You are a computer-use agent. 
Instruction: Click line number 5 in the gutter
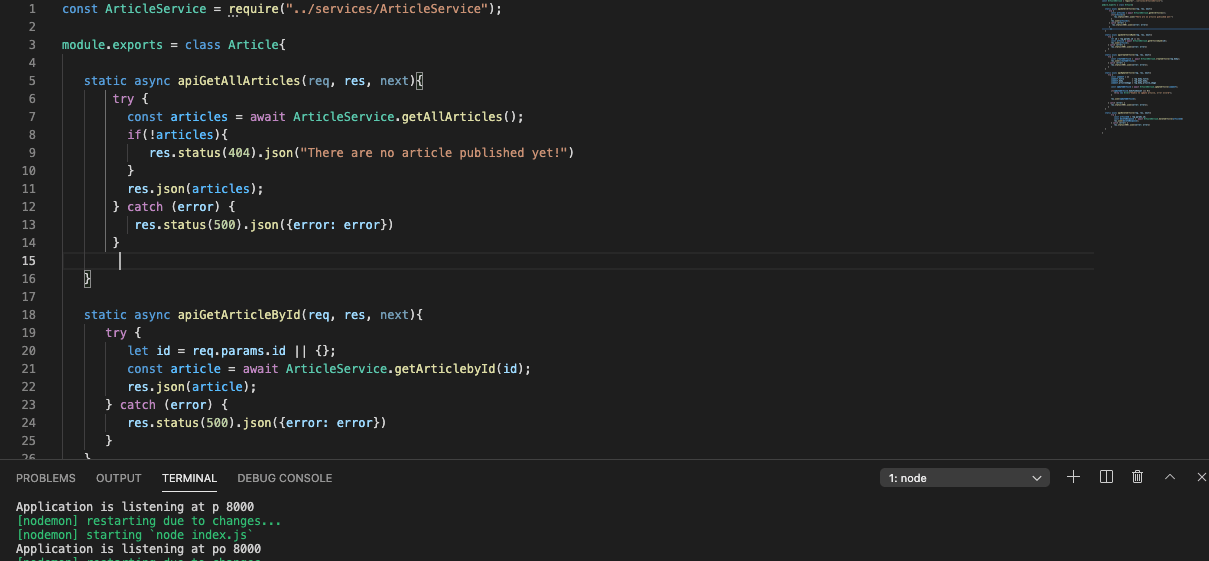[x=32, y=81]
